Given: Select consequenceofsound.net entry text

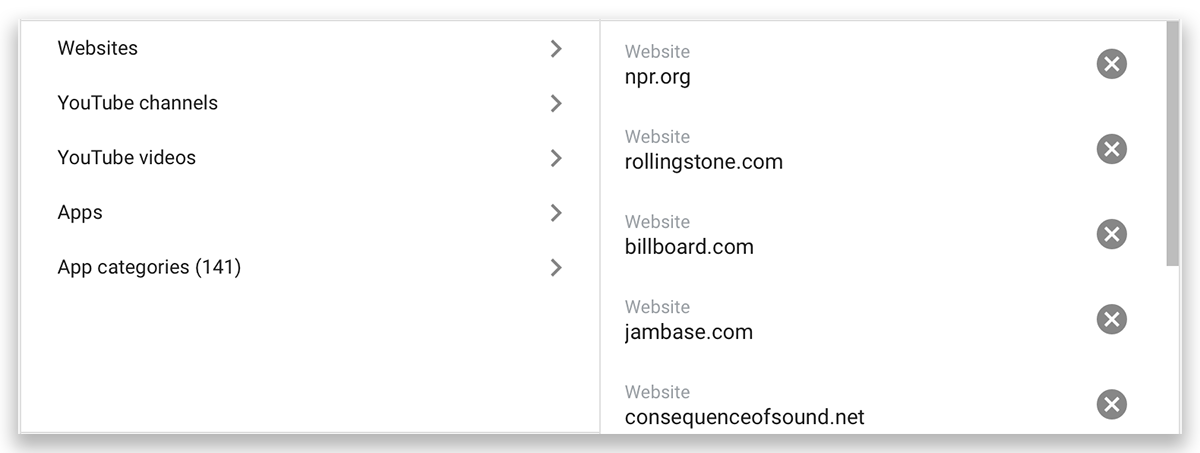Looking at the screenshot, I should (x=744, y=417).
